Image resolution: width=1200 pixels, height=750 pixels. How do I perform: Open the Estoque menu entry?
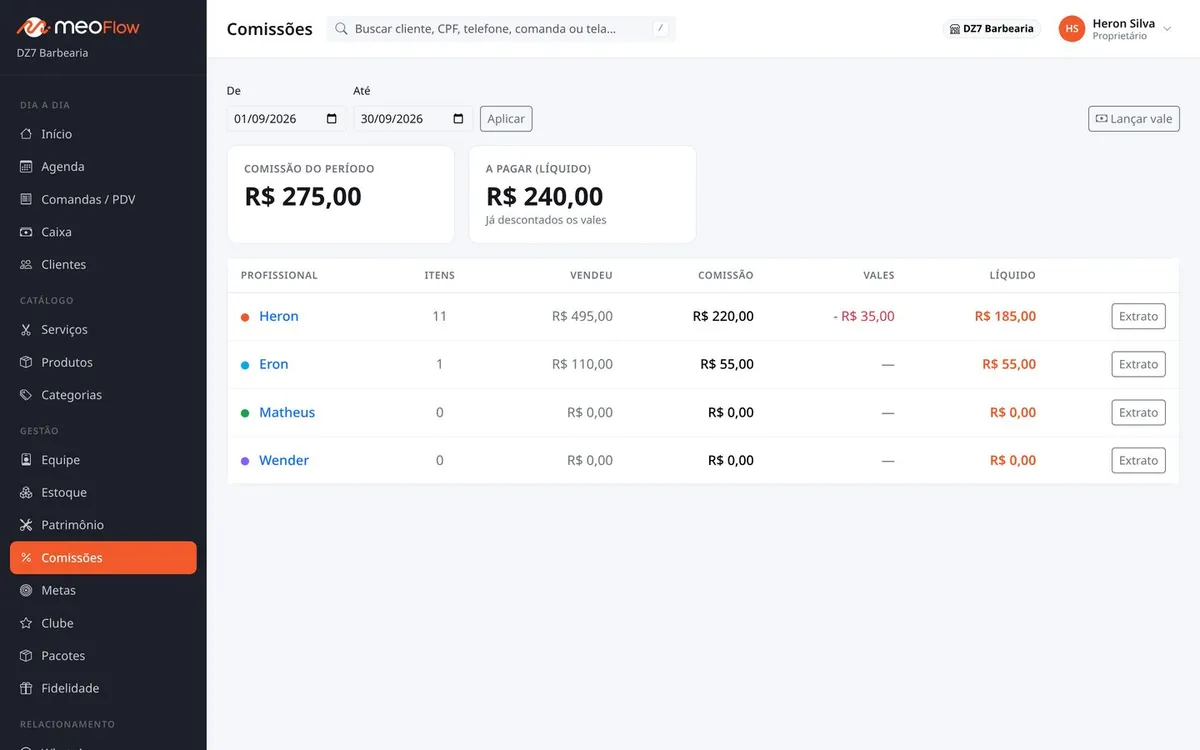pos(103,493)
